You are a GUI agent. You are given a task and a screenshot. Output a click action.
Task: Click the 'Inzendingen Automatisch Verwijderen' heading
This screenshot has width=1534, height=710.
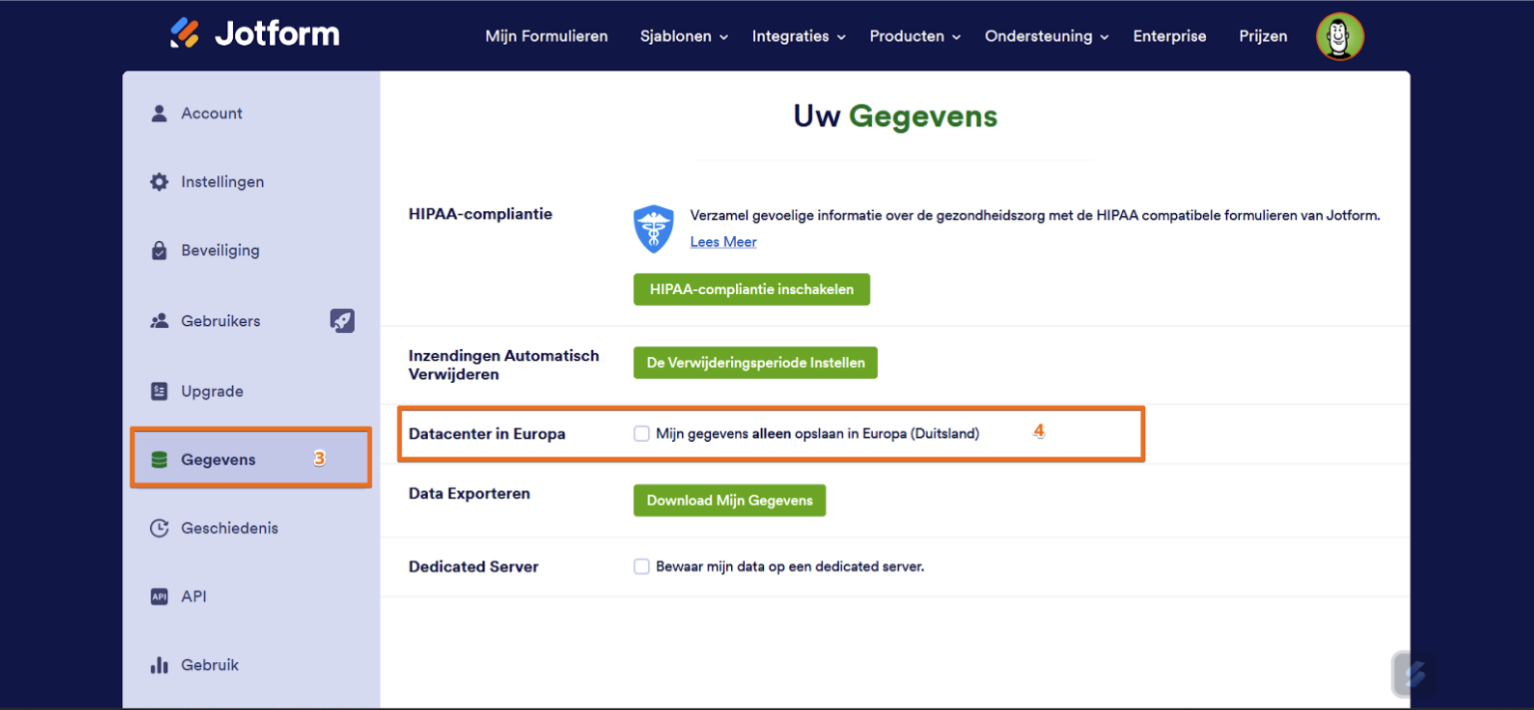click(x=504, y=365)
